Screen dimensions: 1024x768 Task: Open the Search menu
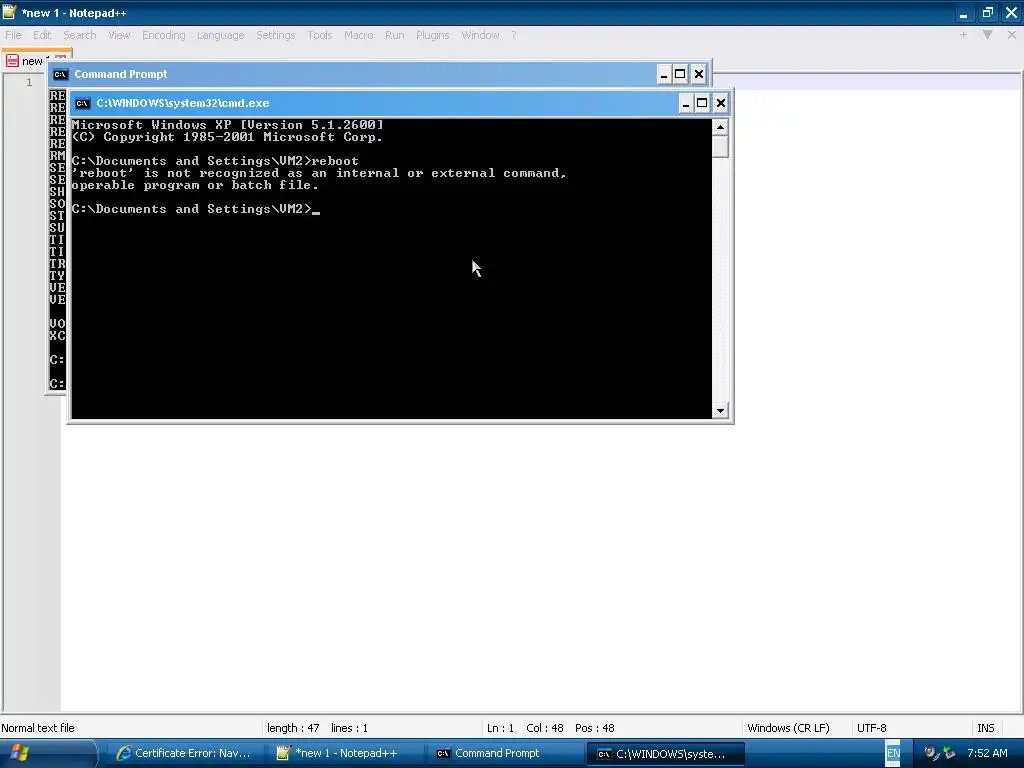[x=80, y=35]
